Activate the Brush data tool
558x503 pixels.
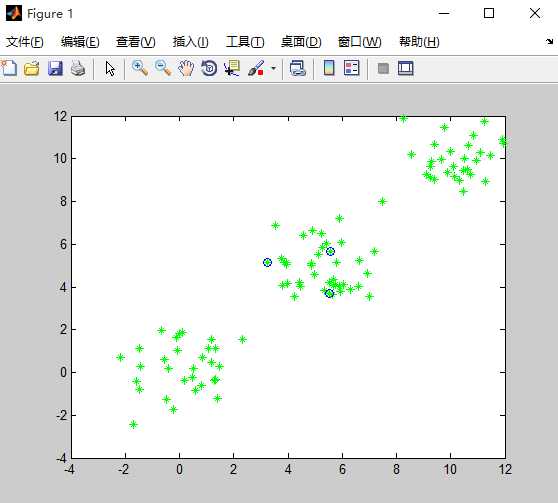[256, 68]
